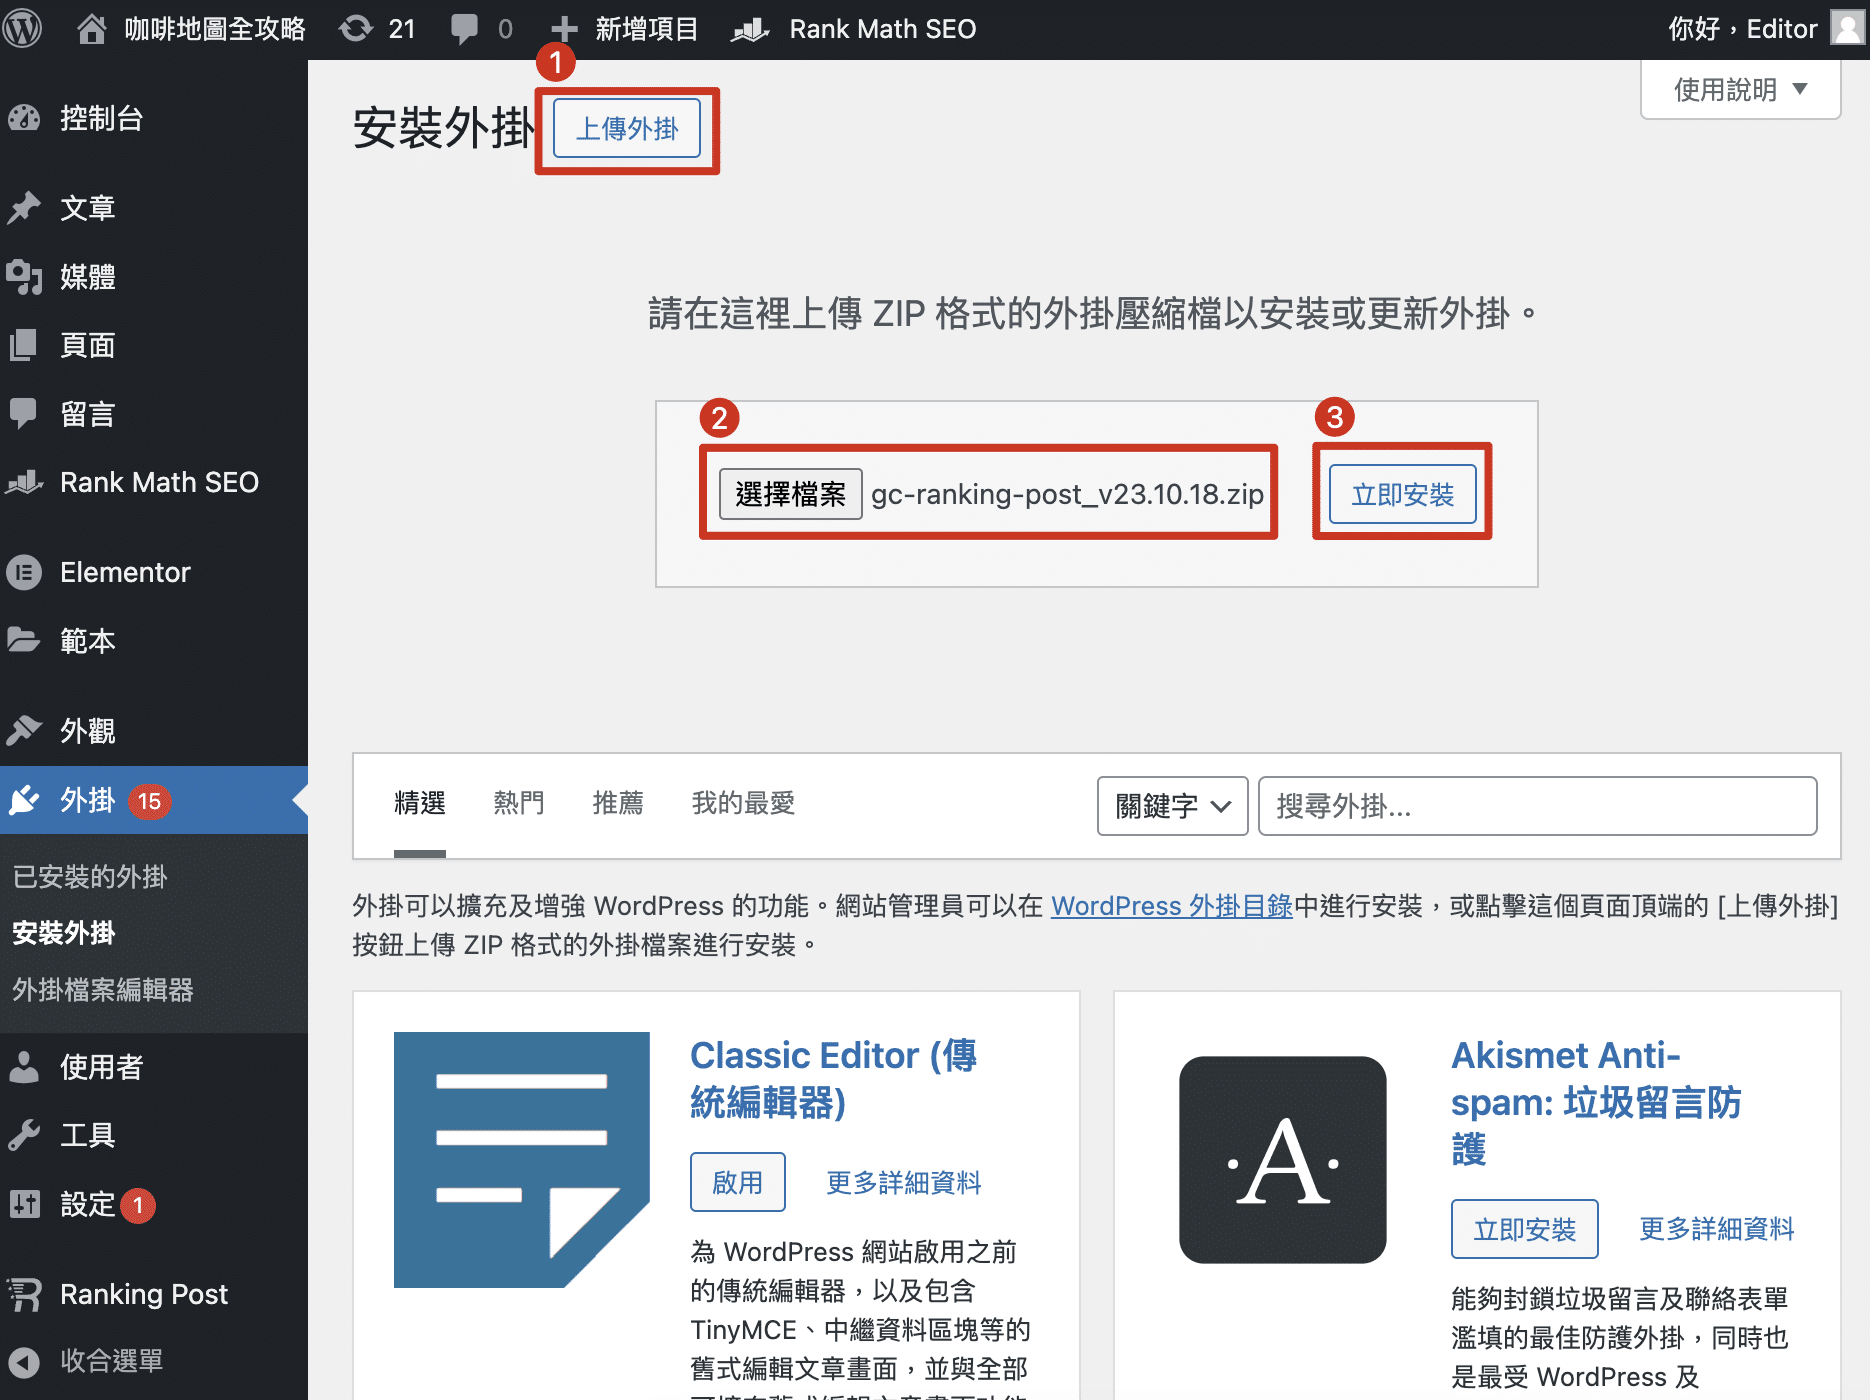Select the 我的最愛 favorites tab
The height and width of the screenshot is (1400, 1870).
(743, 803)
